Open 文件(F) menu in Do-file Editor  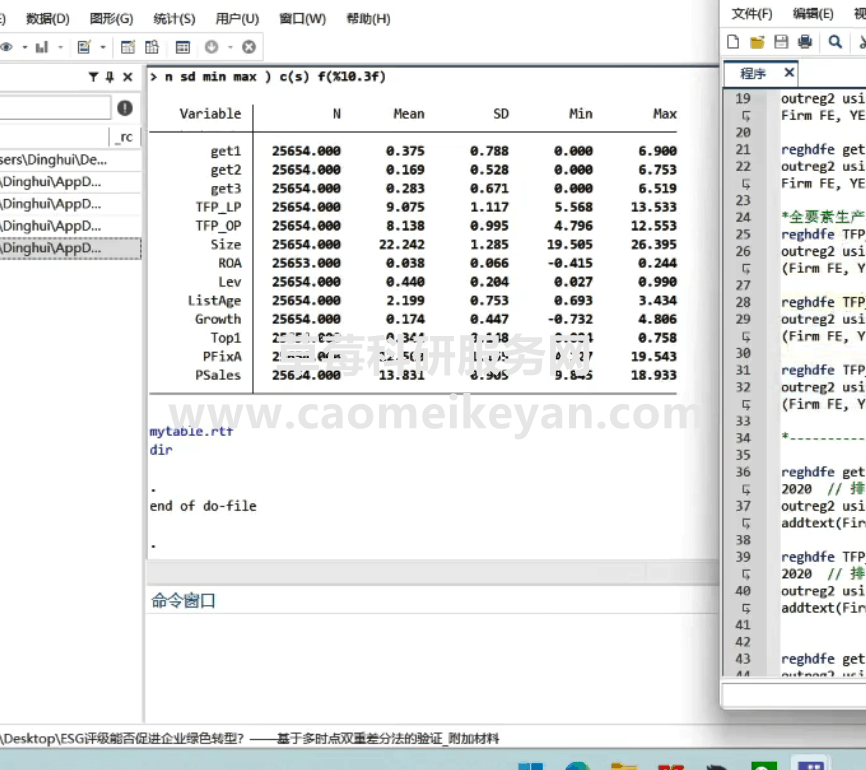[x=752, y=14]
